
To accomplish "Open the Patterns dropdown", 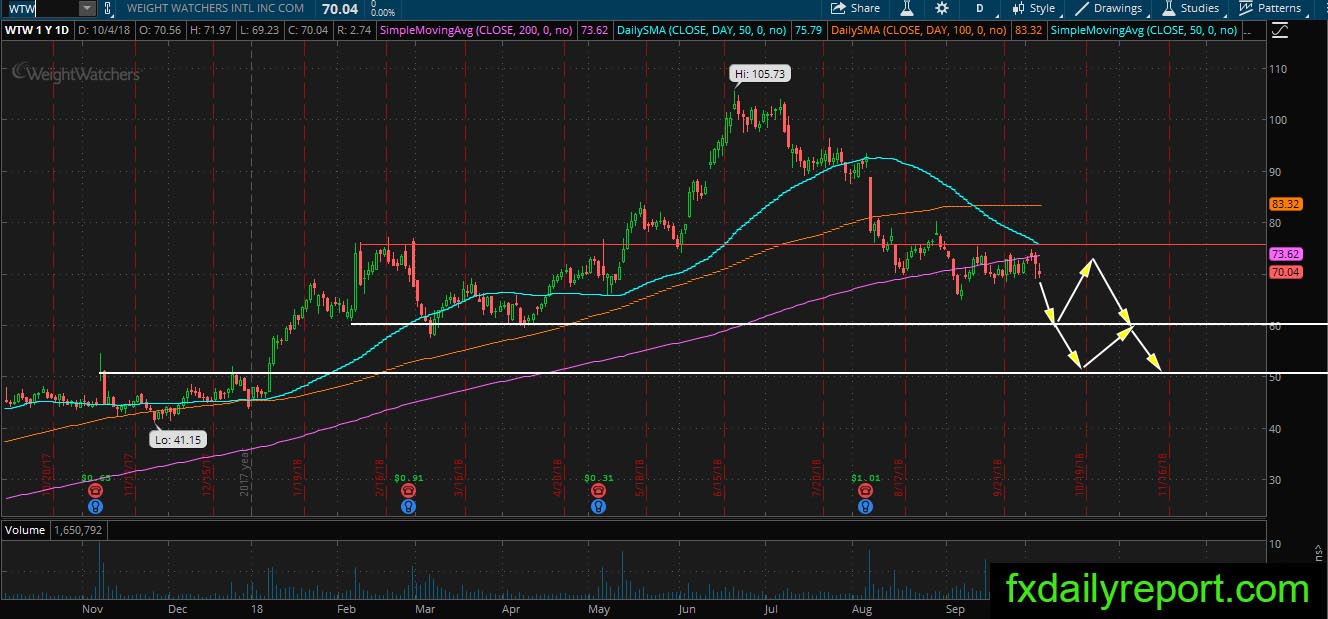I will coord(1270,8).
